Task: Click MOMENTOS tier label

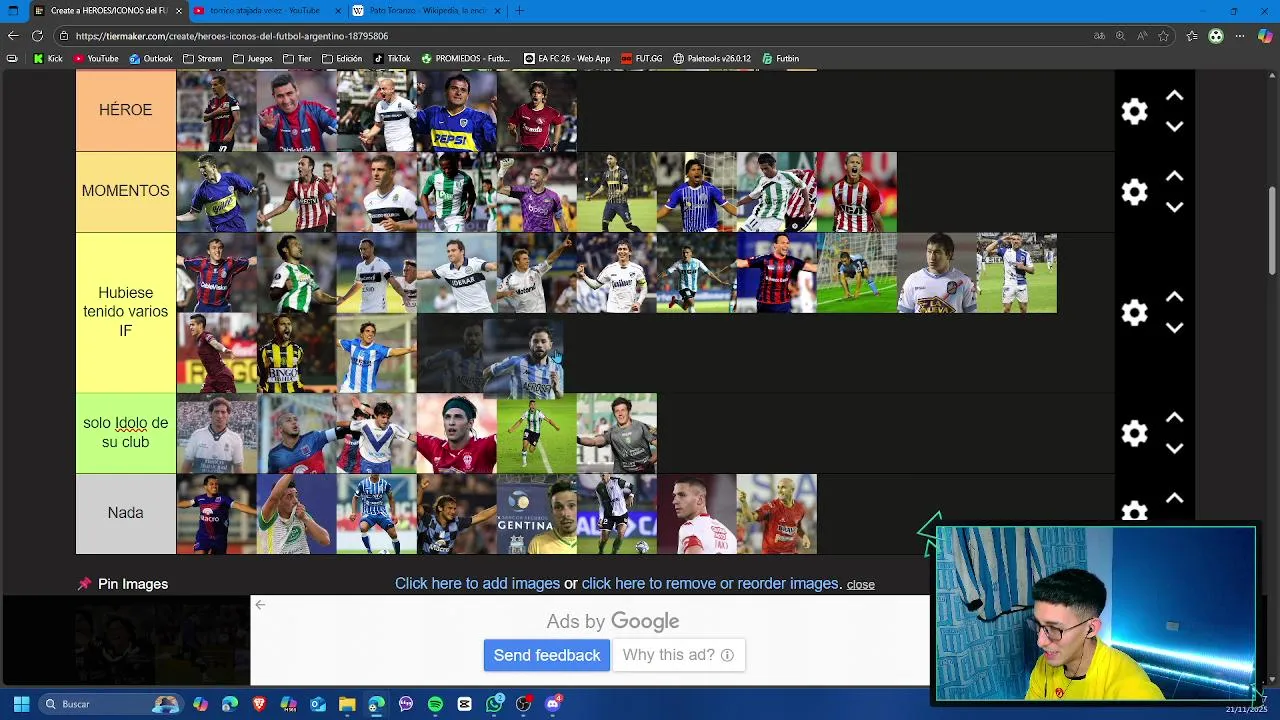Action: click(x=126, y=191)
